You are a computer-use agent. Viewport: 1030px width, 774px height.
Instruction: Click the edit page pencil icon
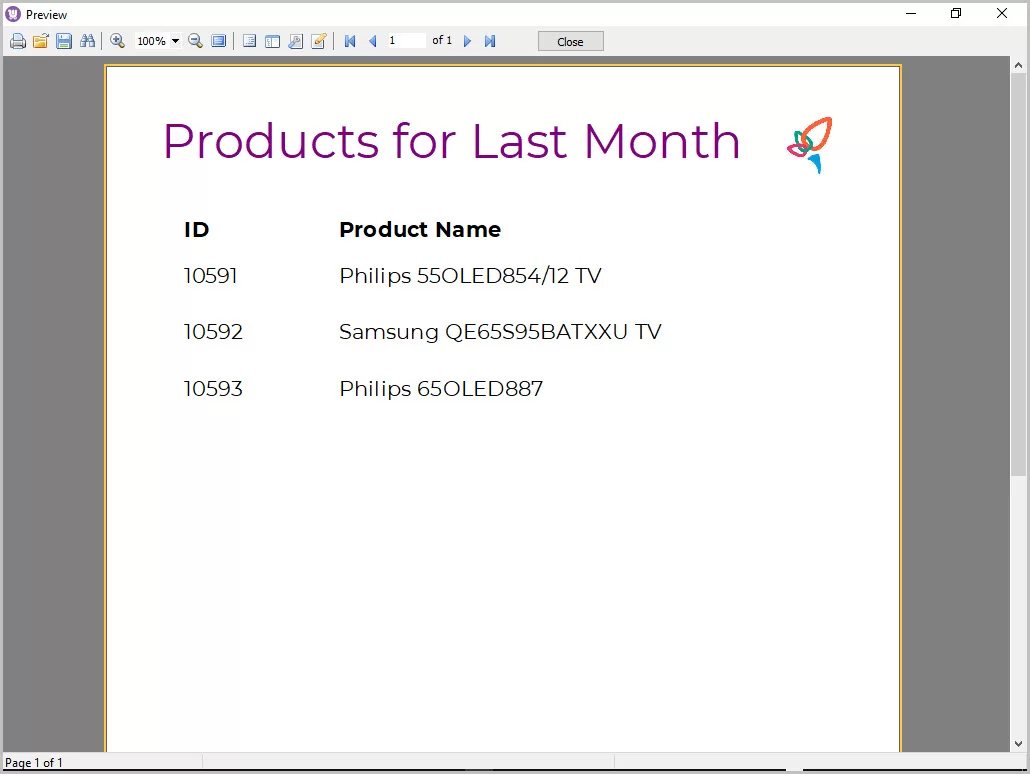tap(319, 41)
